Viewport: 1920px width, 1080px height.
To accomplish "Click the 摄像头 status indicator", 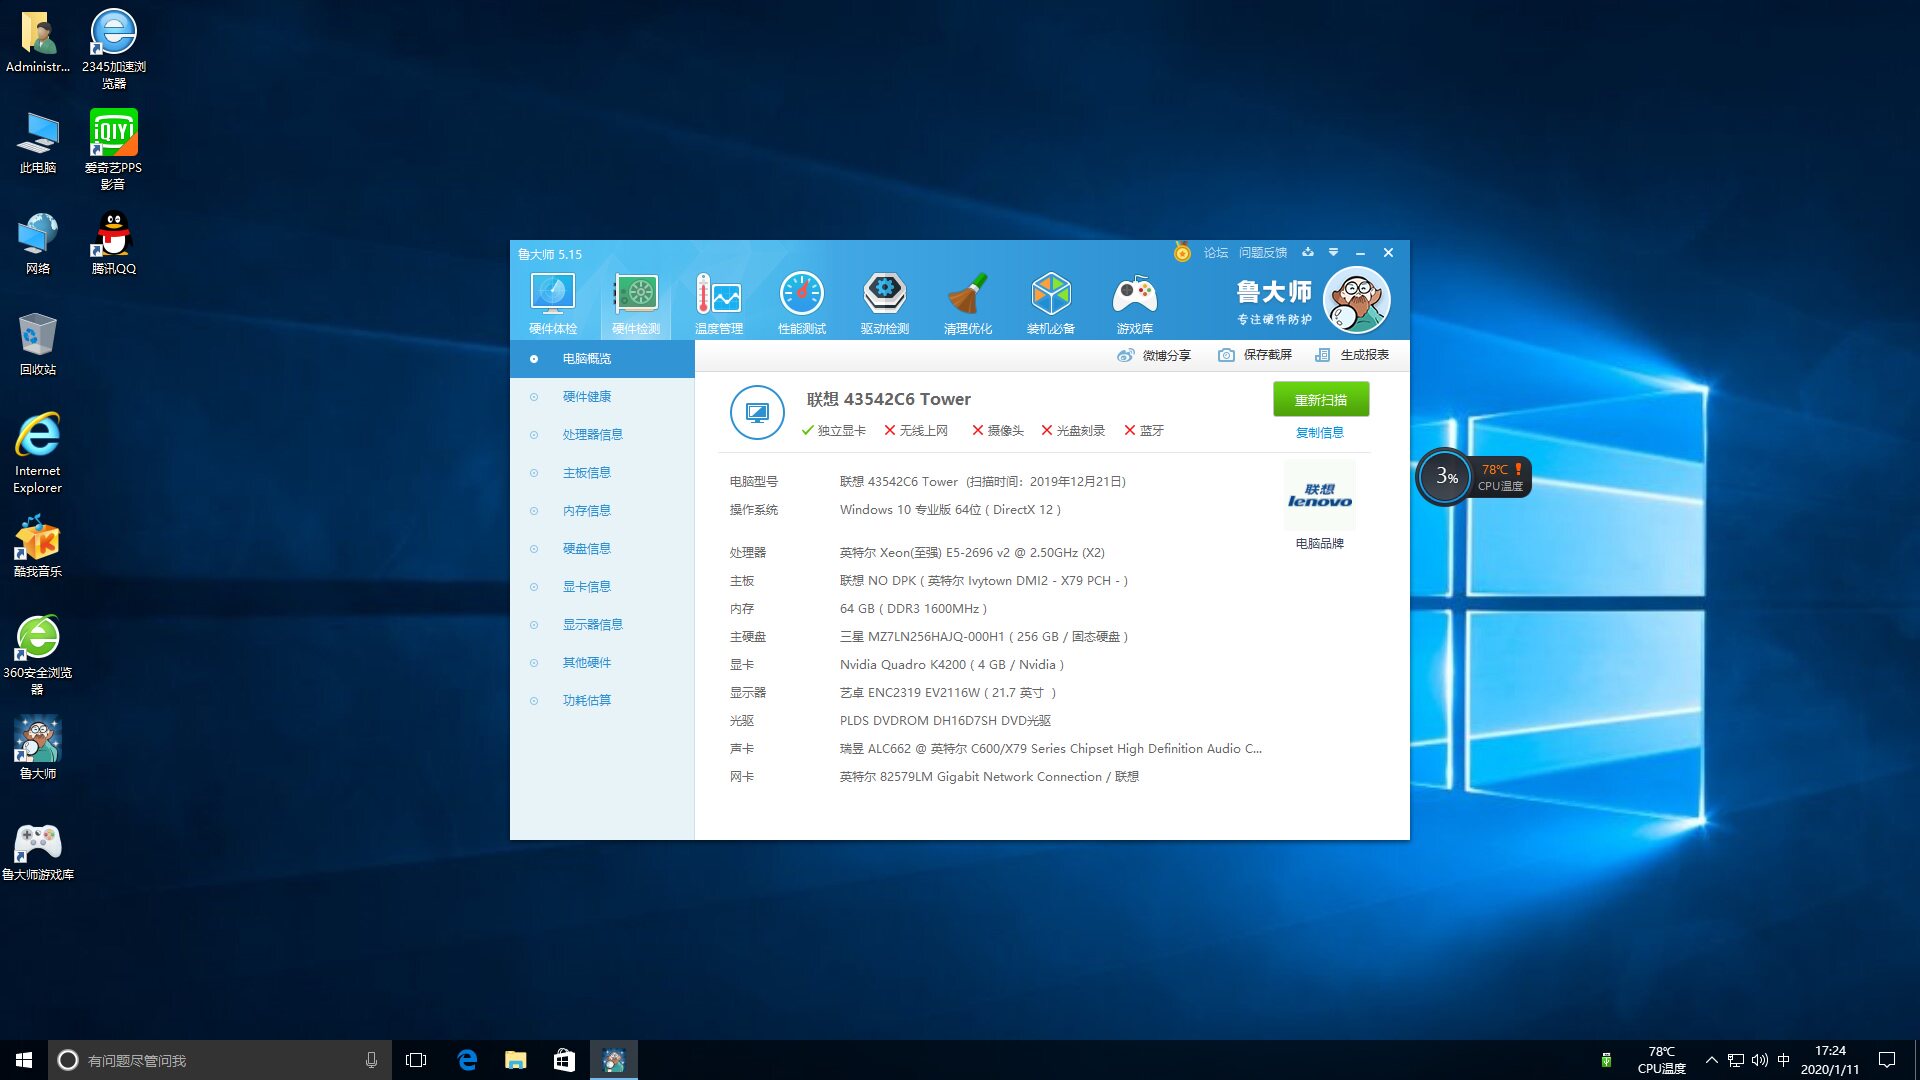I will point(998,431).
